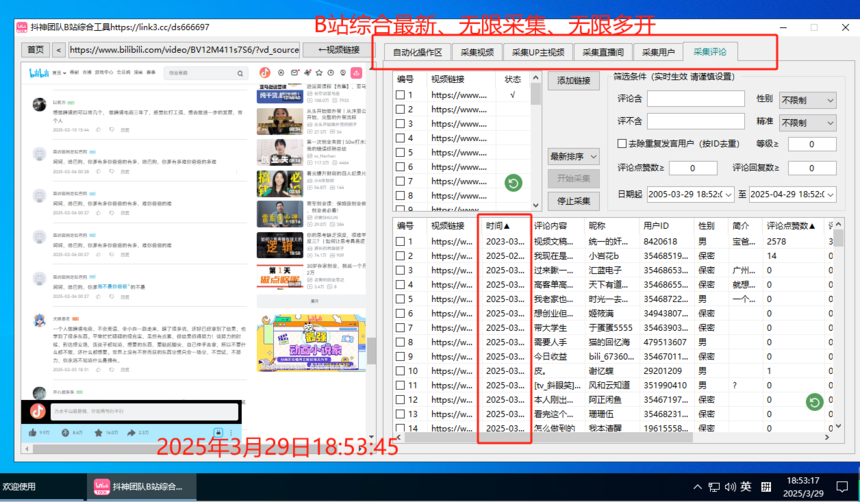Like the comment dated 2025-02-10 15:44
This screenshot has width=860, height=502.
point(99,129)
